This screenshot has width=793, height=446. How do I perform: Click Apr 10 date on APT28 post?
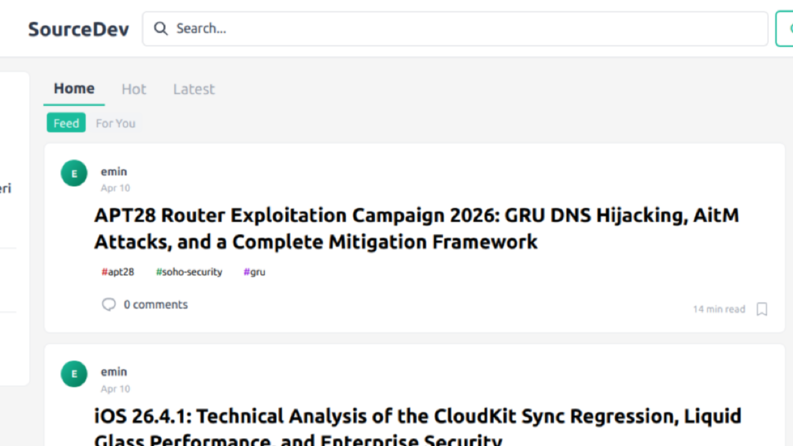115,188
